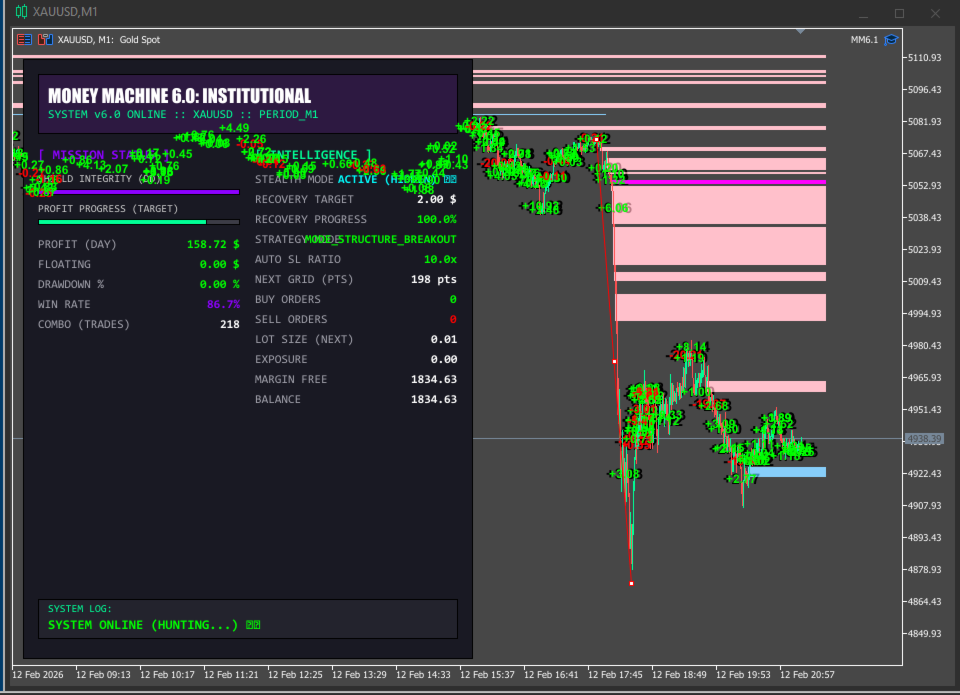Select the magenta horizontal level line

click(719, 182)
